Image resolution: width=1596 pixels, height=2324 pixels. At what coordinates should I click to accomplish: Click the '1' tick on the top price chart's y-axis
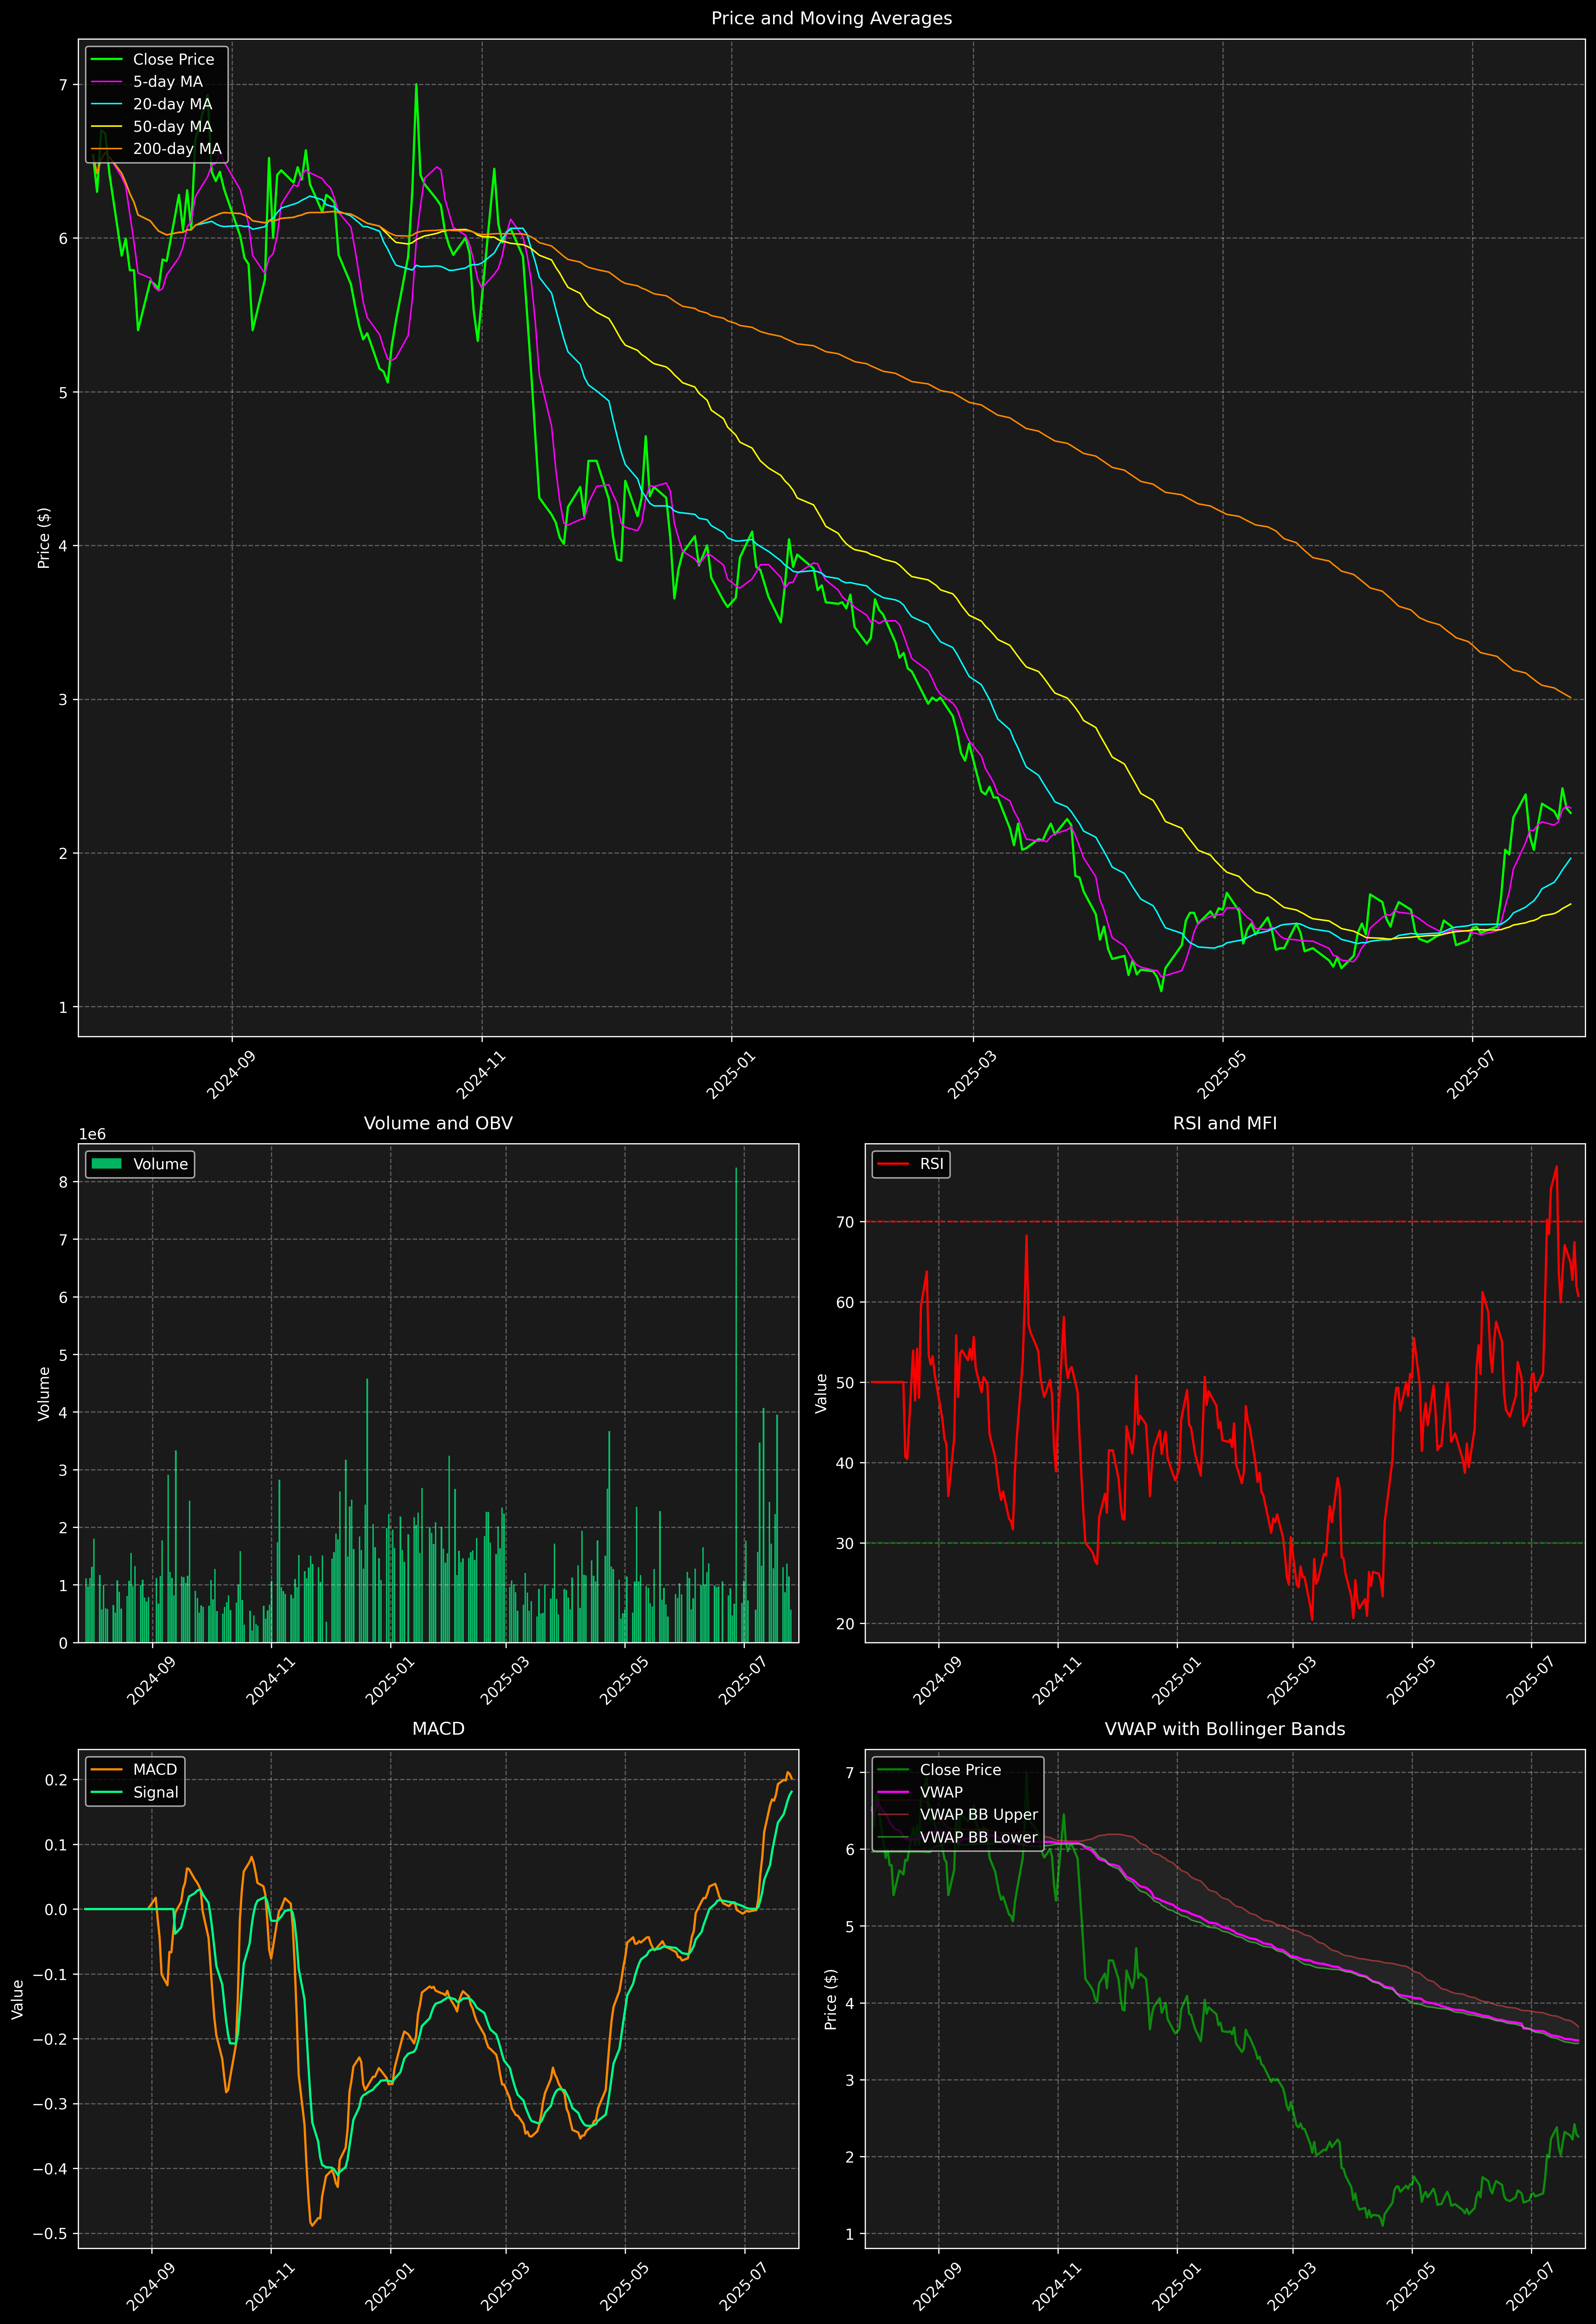63,1007
